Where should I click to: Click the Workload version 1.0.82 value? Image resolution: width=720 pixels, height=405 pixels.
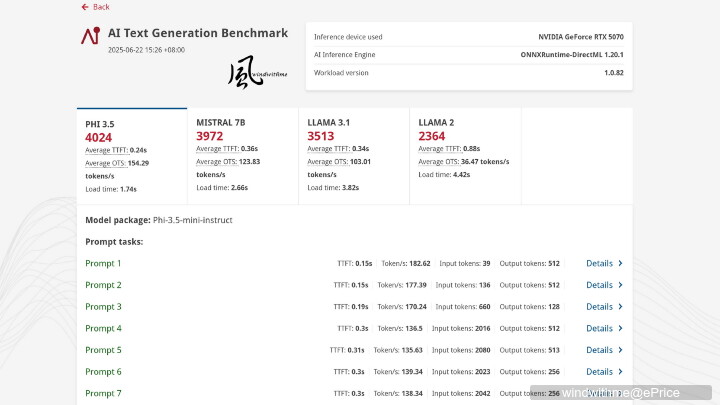coord(614,73)
